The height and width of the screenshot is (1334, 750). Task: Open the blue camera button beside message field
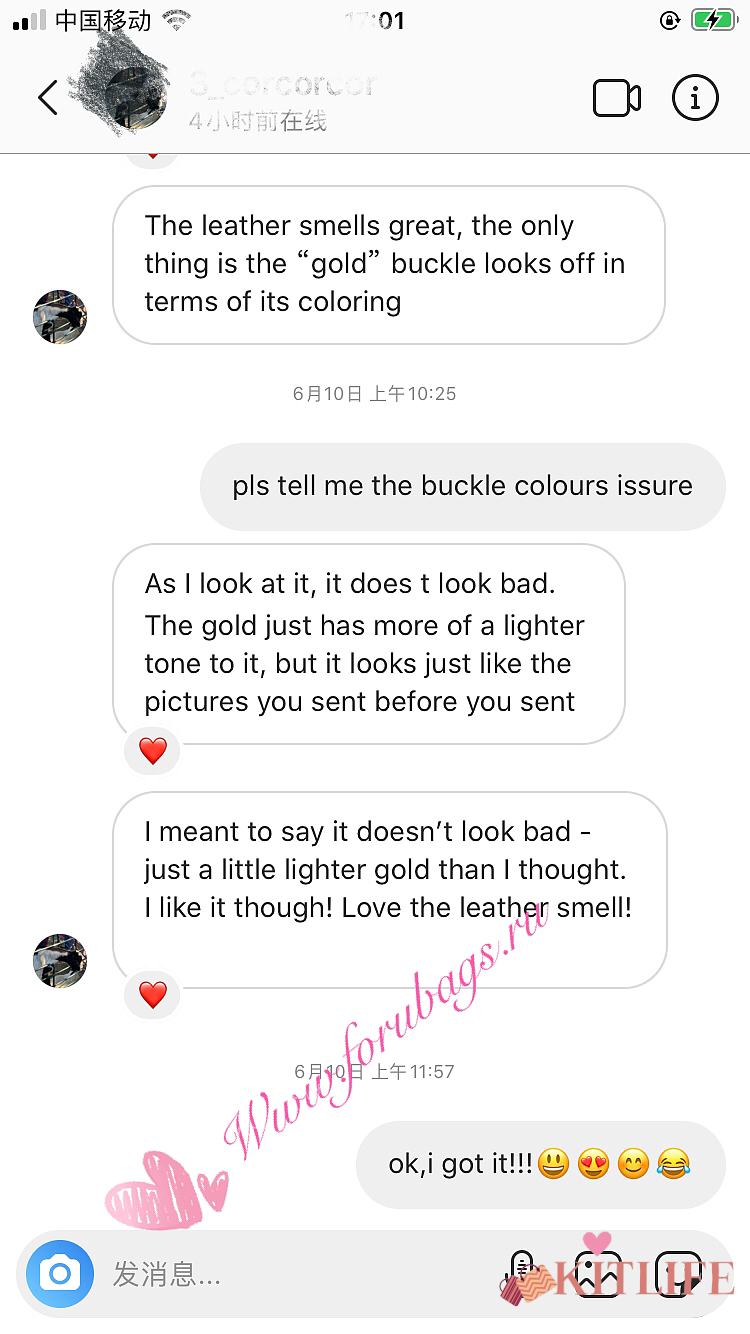pyautogui.click(x=60, y=1274)
